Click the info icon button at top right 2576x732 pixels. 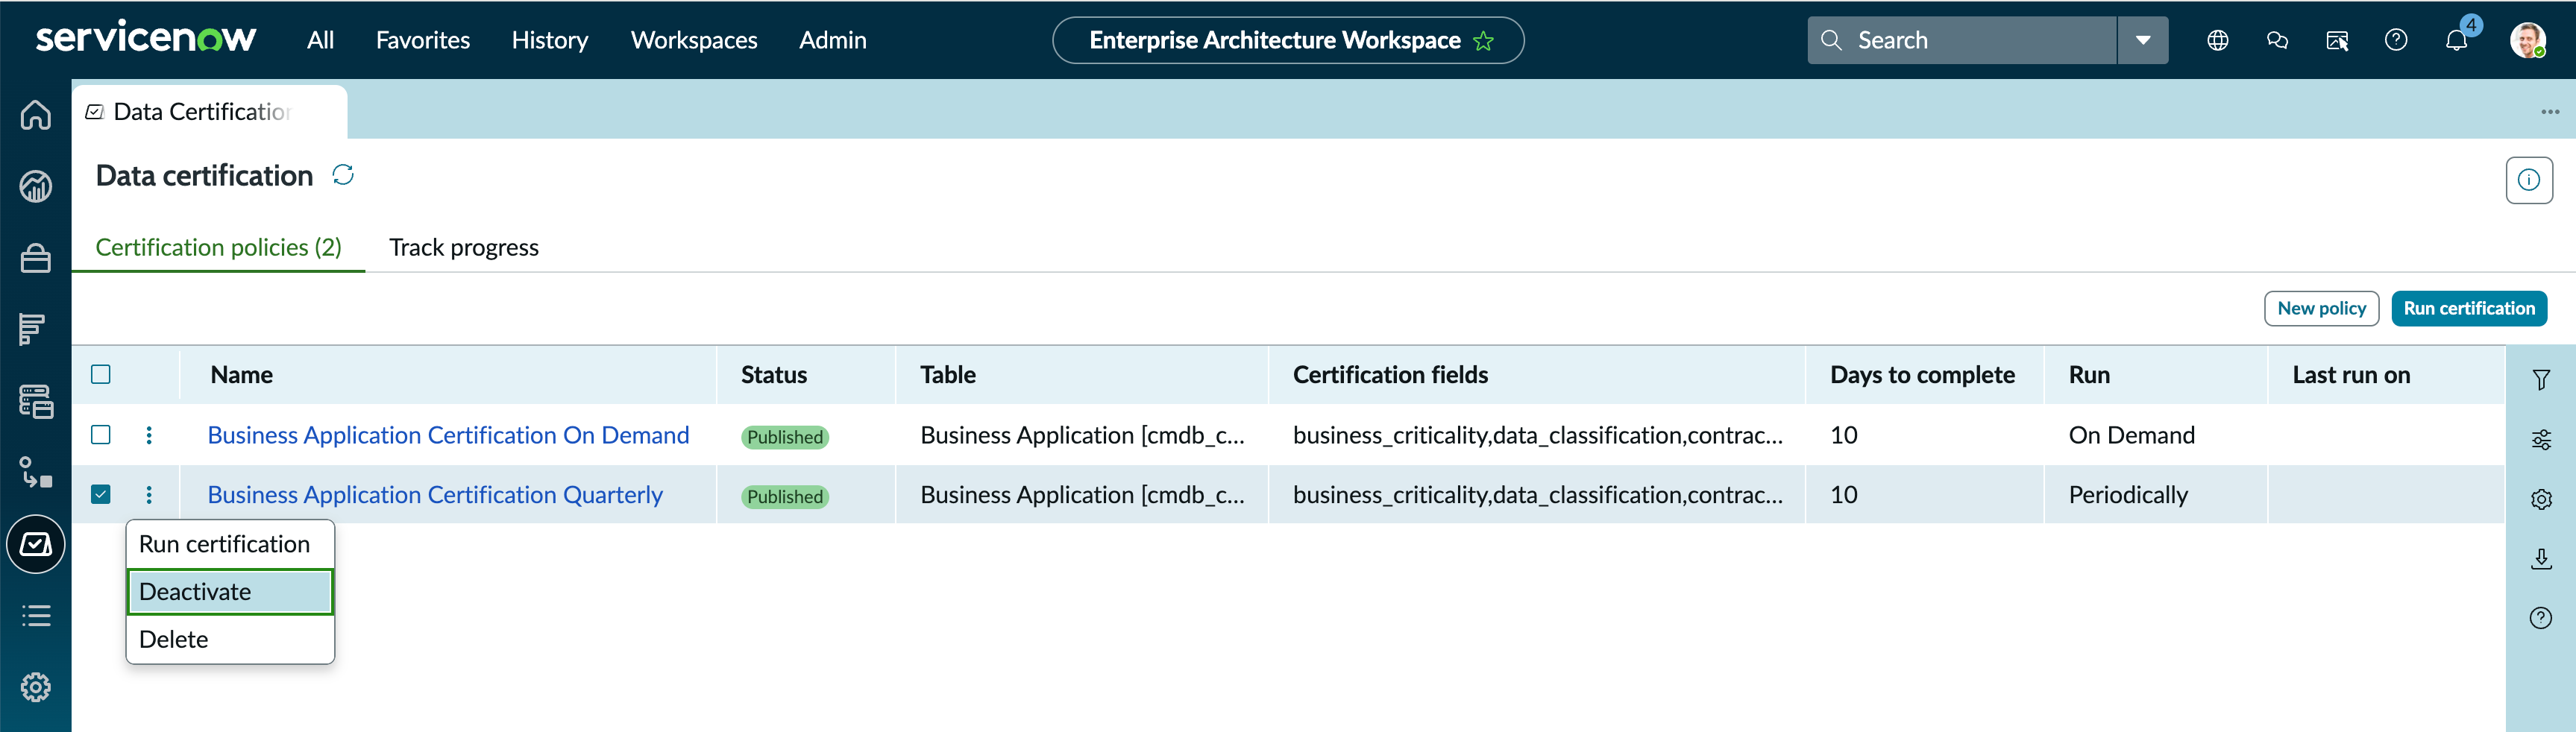point(2529,180)
